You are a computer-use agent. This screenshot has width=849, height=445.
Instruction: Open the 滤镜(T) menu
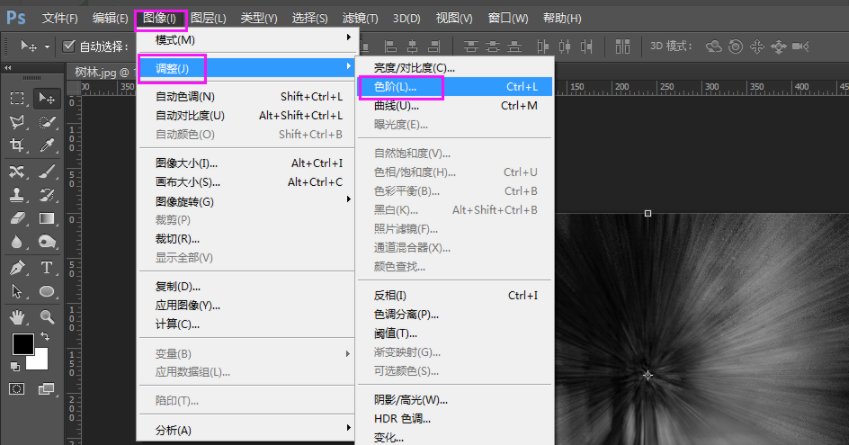pos(360,18)
